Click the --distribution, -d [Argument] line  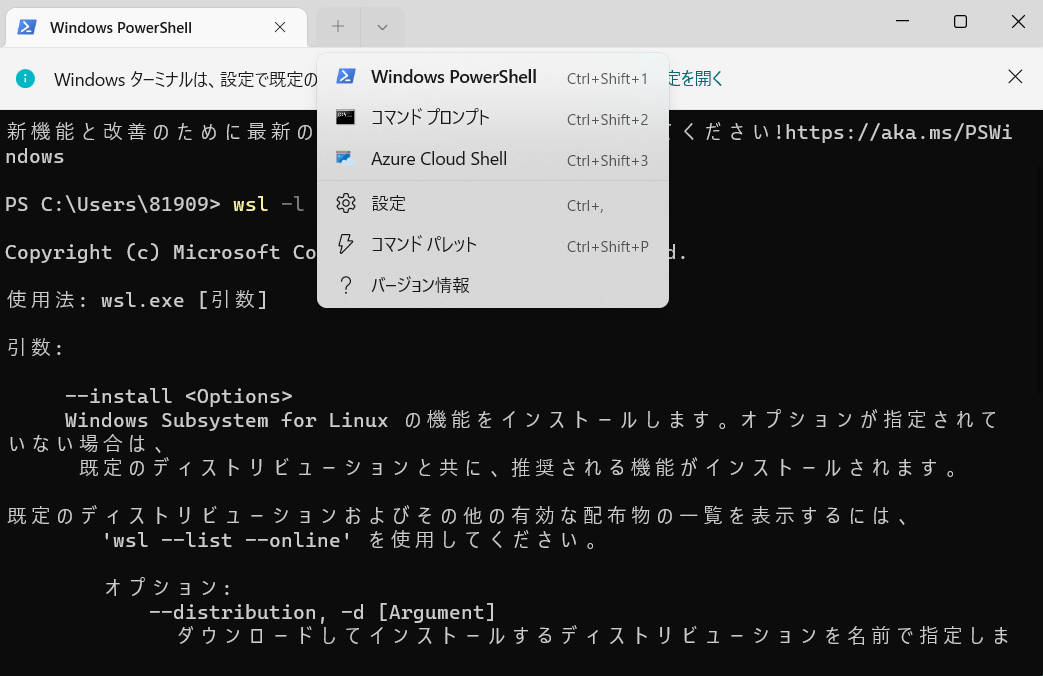pyautogui.click(x=322, y=611)
